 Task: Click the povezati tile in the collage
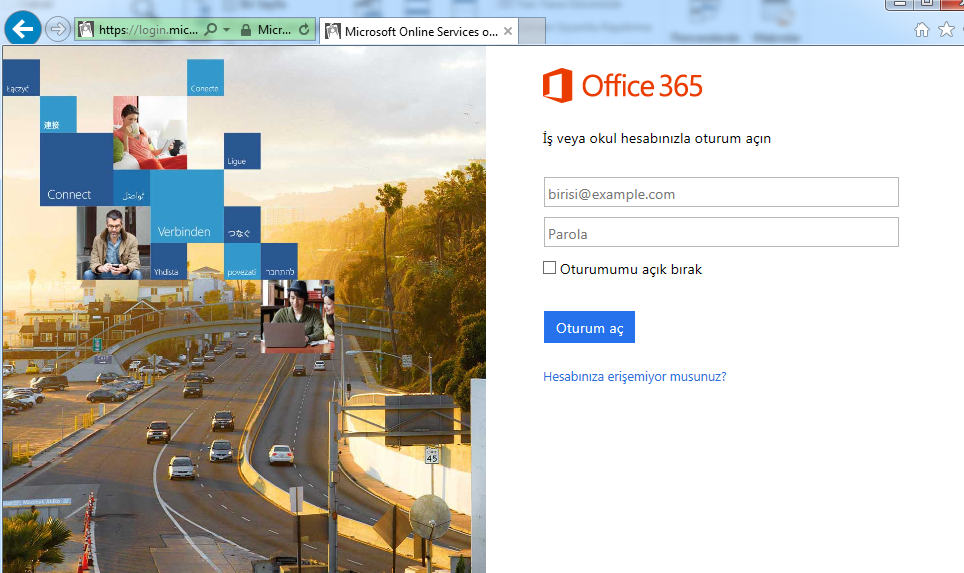pos(242,261)
